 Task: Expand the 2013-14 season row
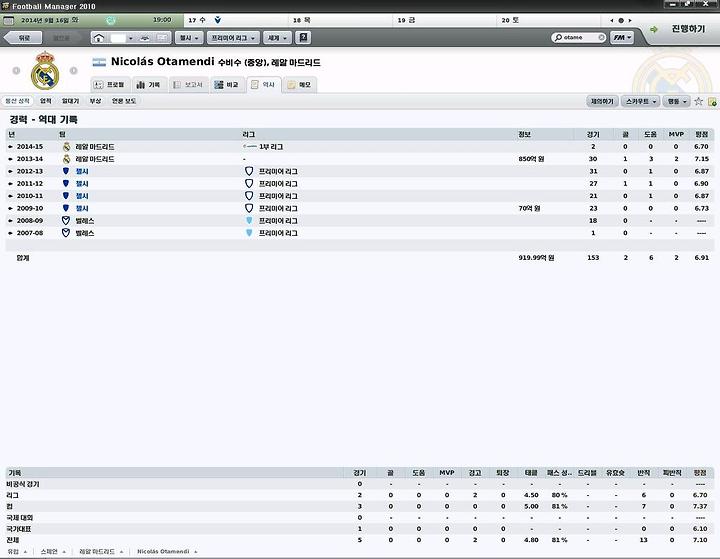pyautogui.click(x=11, y=159)
